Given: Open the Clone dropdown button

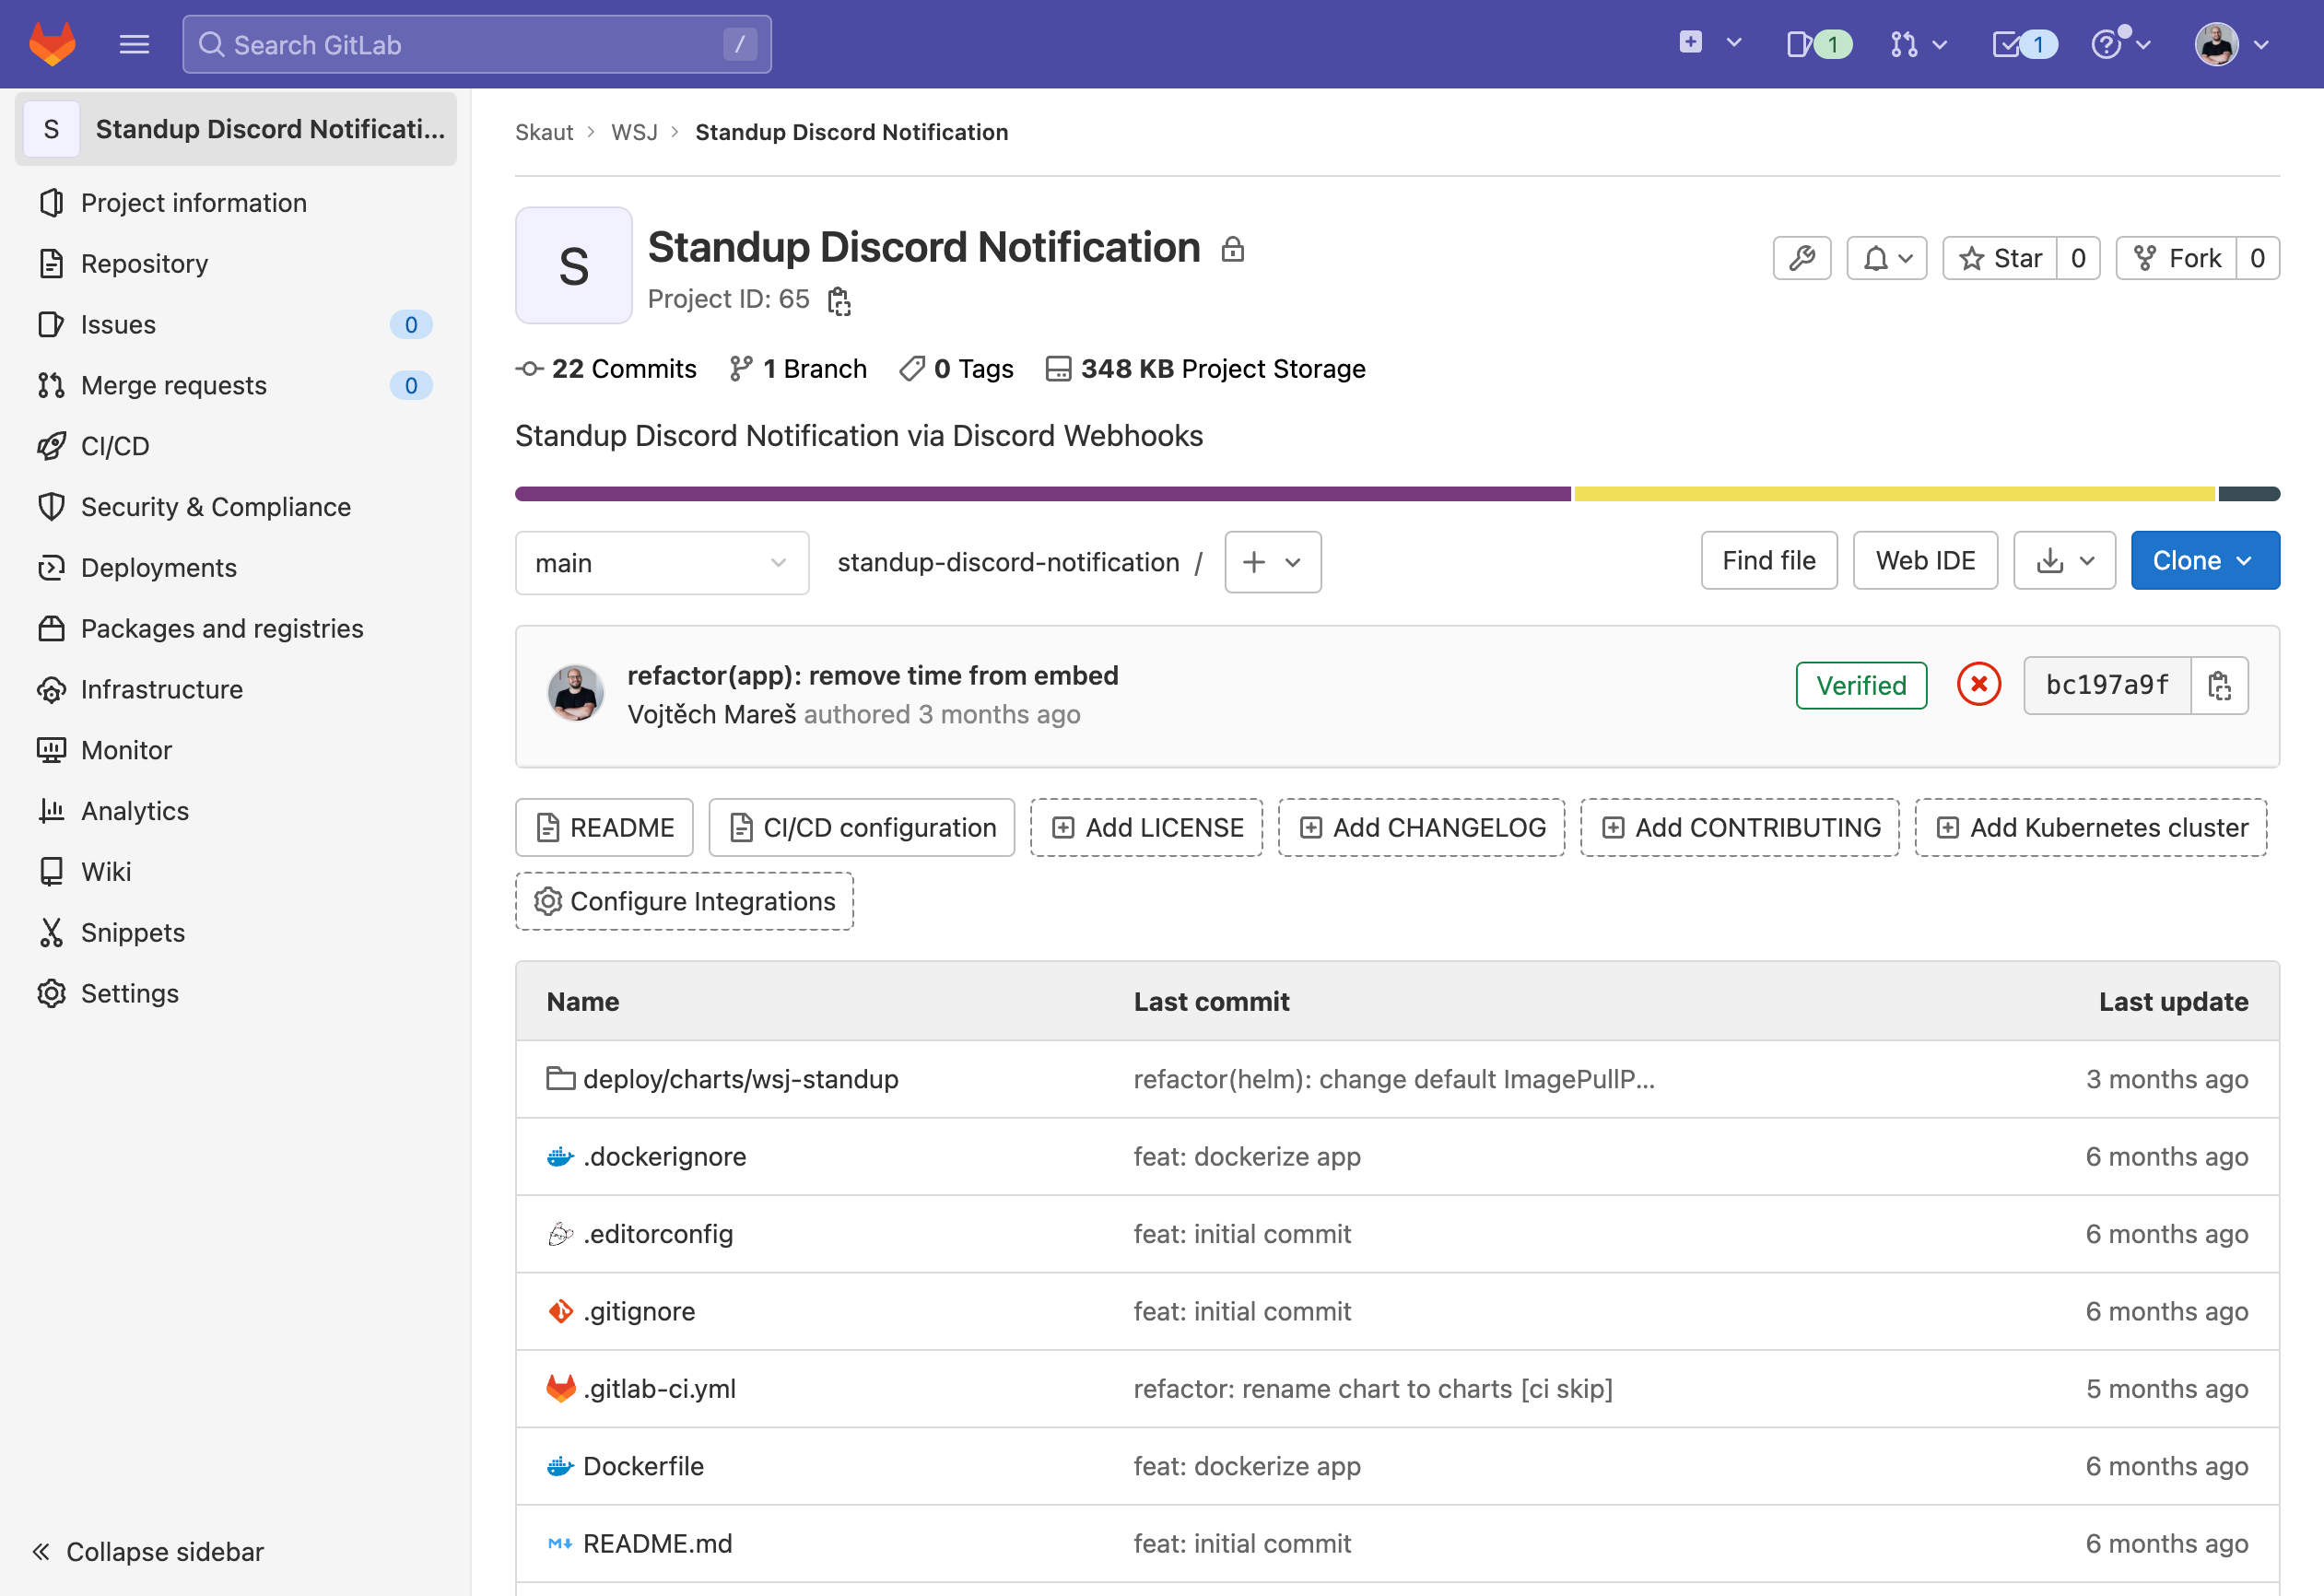Looking at the screenshot, I should 2204,561.
